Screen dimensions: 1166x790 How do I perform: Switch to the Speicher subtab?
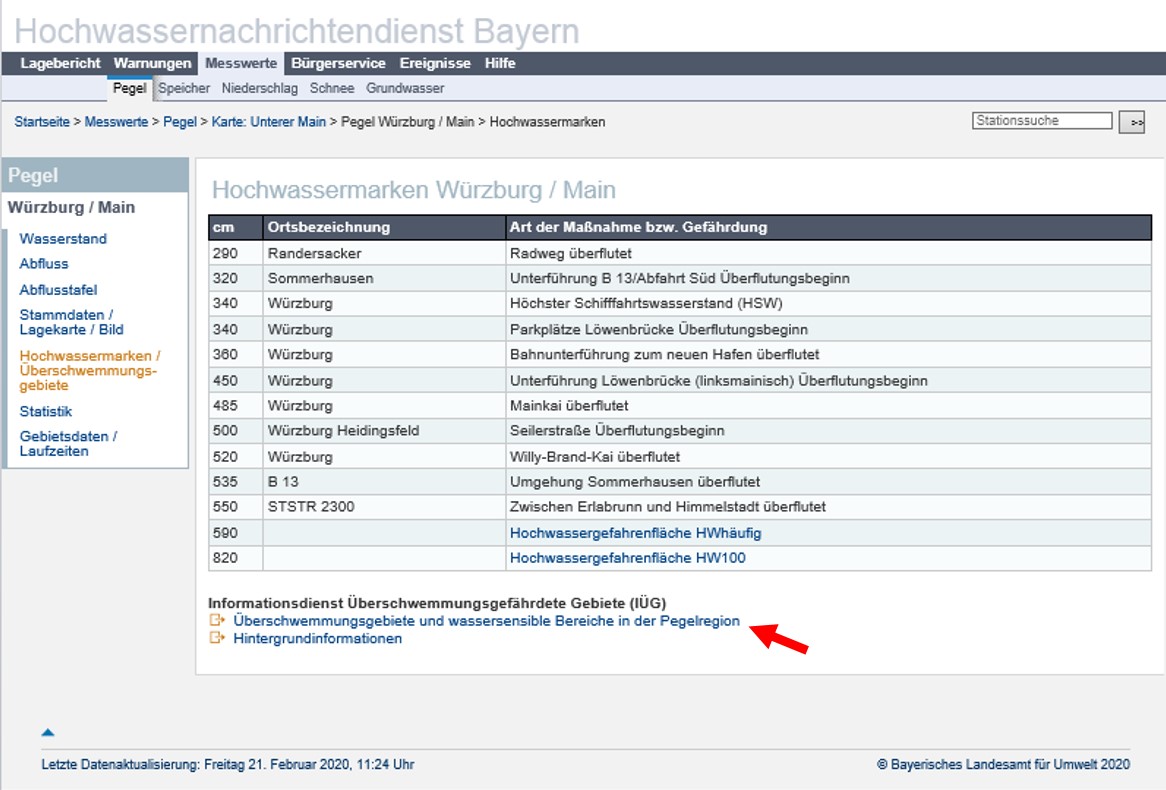click(184, 88)
